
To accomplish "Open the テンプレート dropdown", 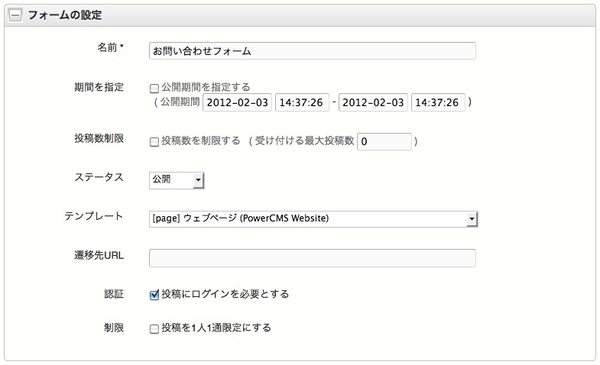I will click(313, 219).
